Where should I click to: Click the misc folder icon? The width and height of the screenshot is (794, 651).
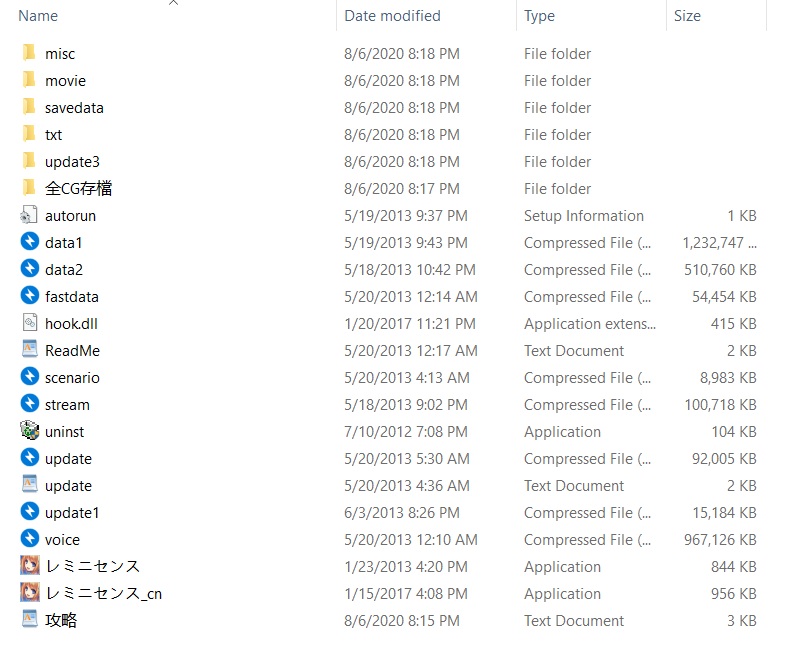(x=29, y=53)
